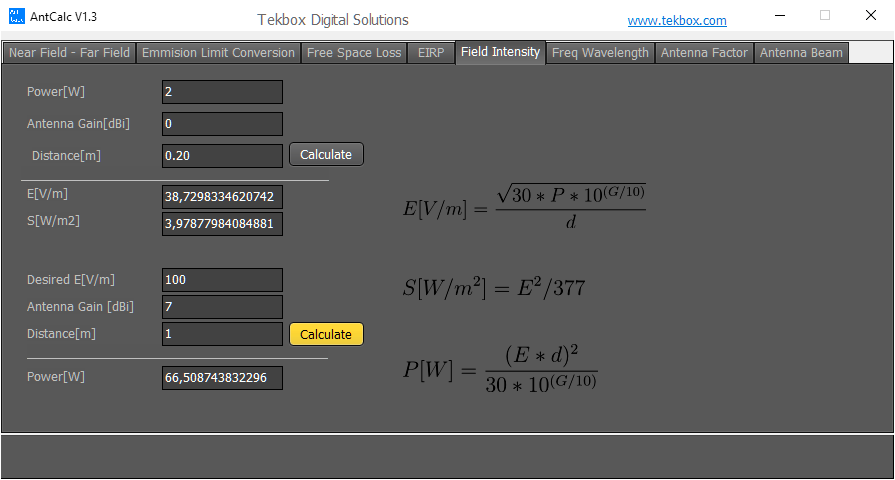Switch to Emmision Limit Conversion tab
The image size is (895, 480).
218,53
